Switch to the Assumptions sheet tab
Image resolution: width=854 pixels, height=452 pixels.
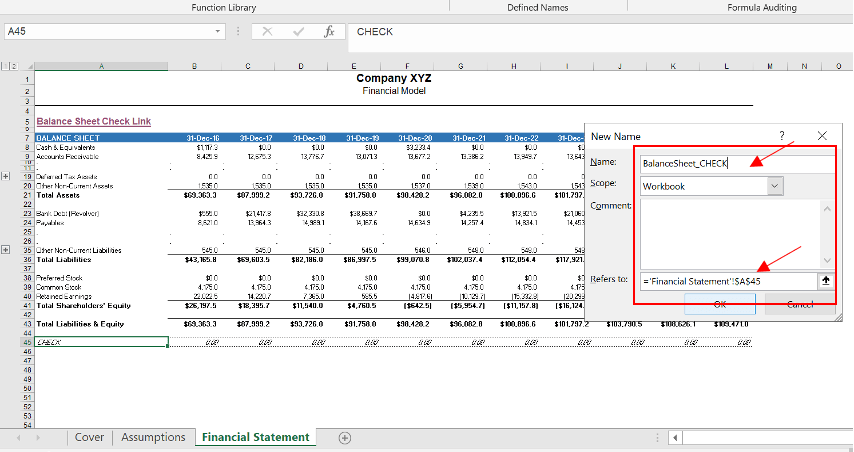[153, 437]
